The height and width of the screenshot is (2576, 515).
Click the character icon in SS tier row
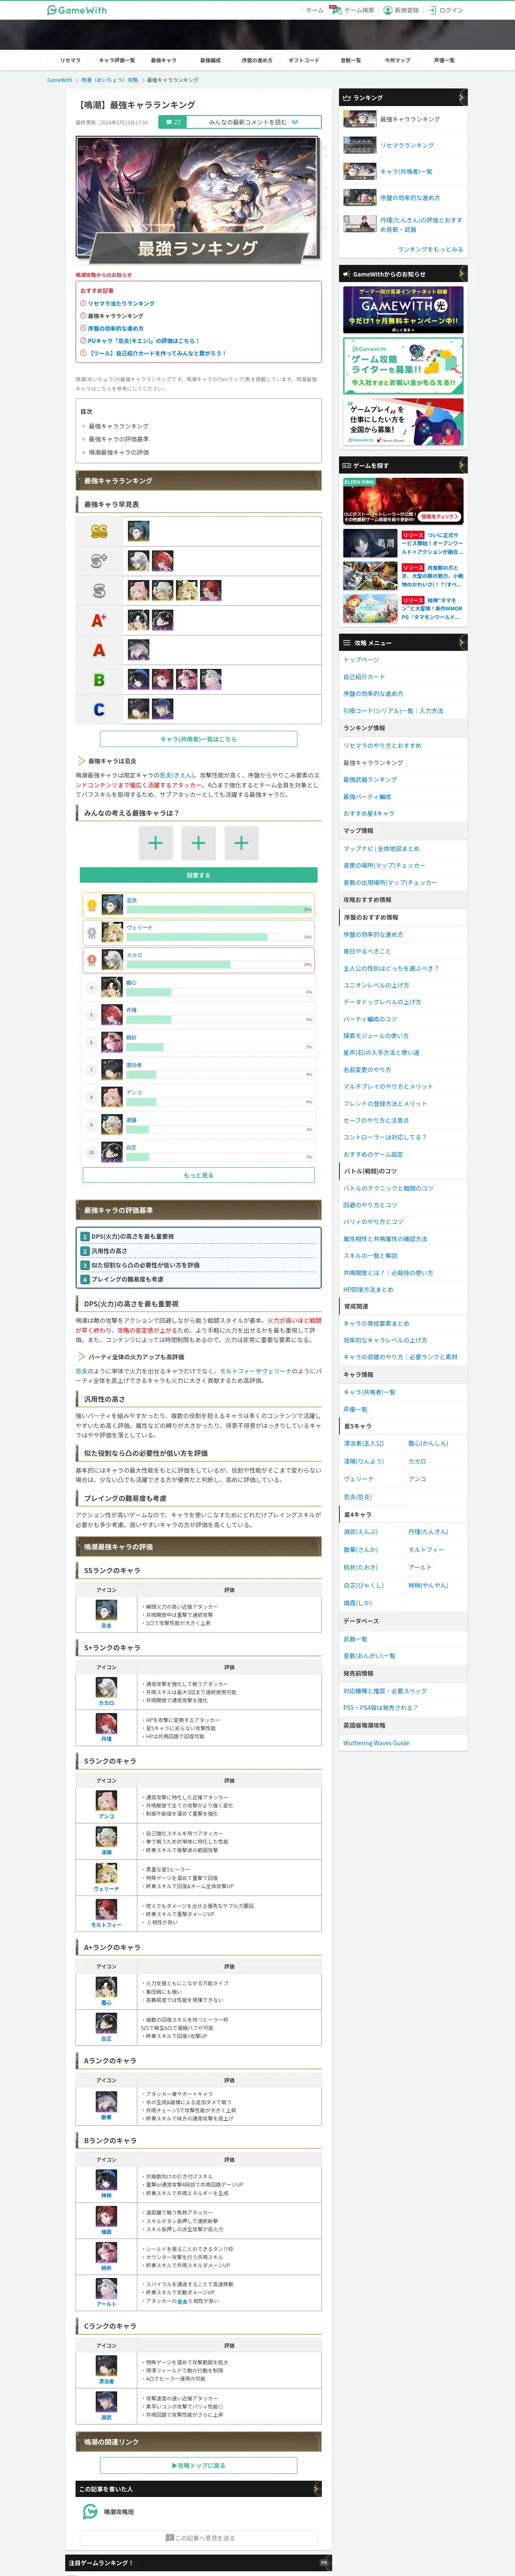coord(138,531)
